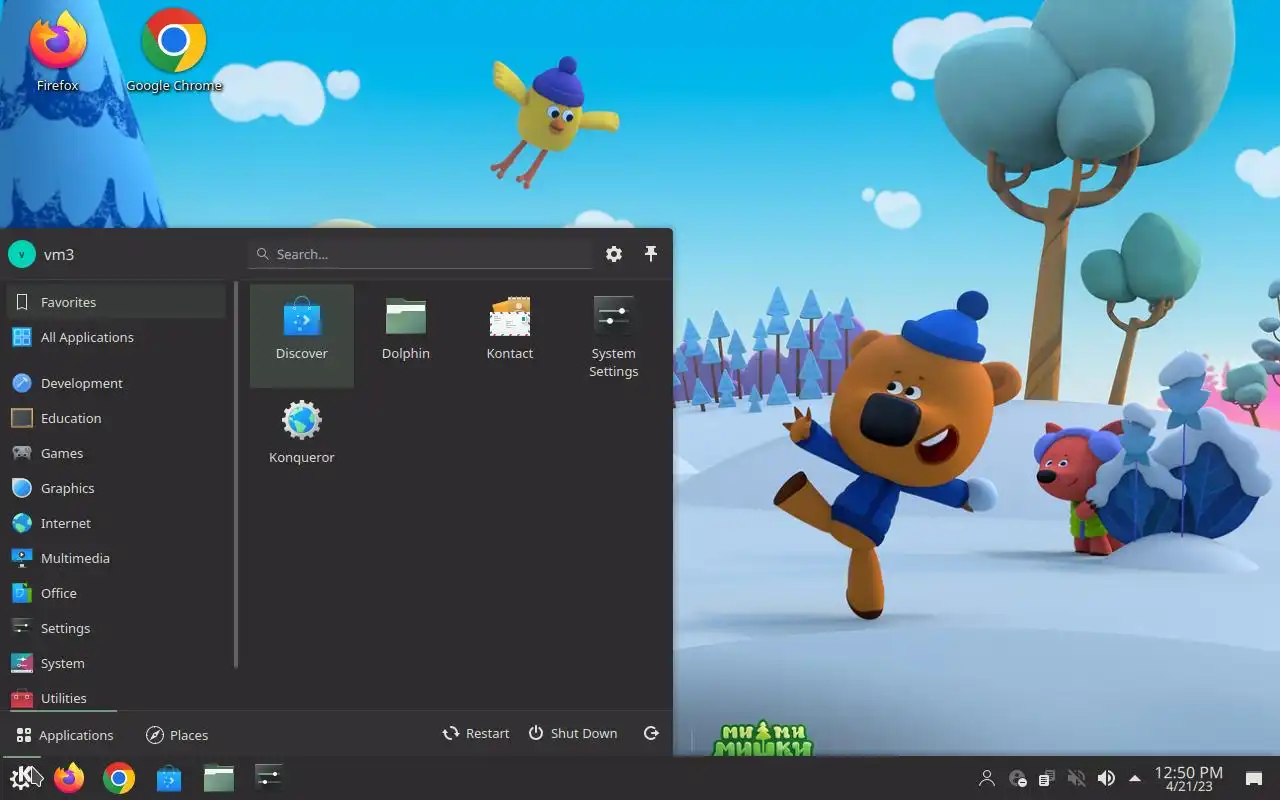Open Firefox desktop shortcut

(57, 52)
